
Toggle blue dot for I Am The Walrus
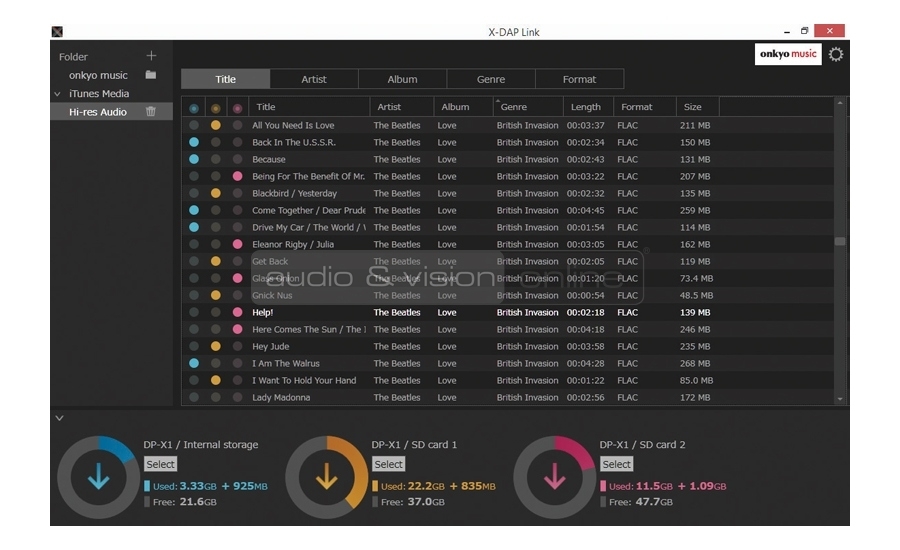(x=194, y=363)
